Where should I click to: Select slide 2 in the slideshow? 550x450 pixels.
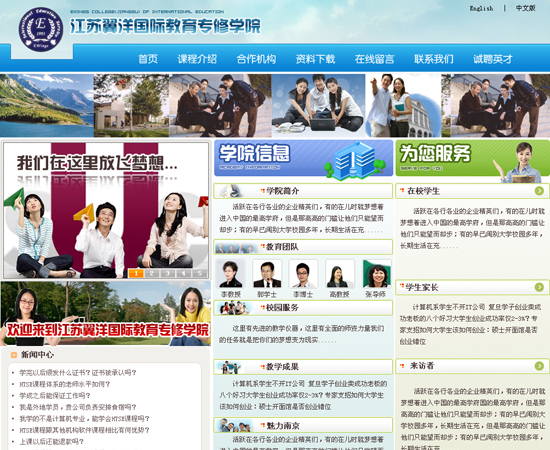pos(152,273)
